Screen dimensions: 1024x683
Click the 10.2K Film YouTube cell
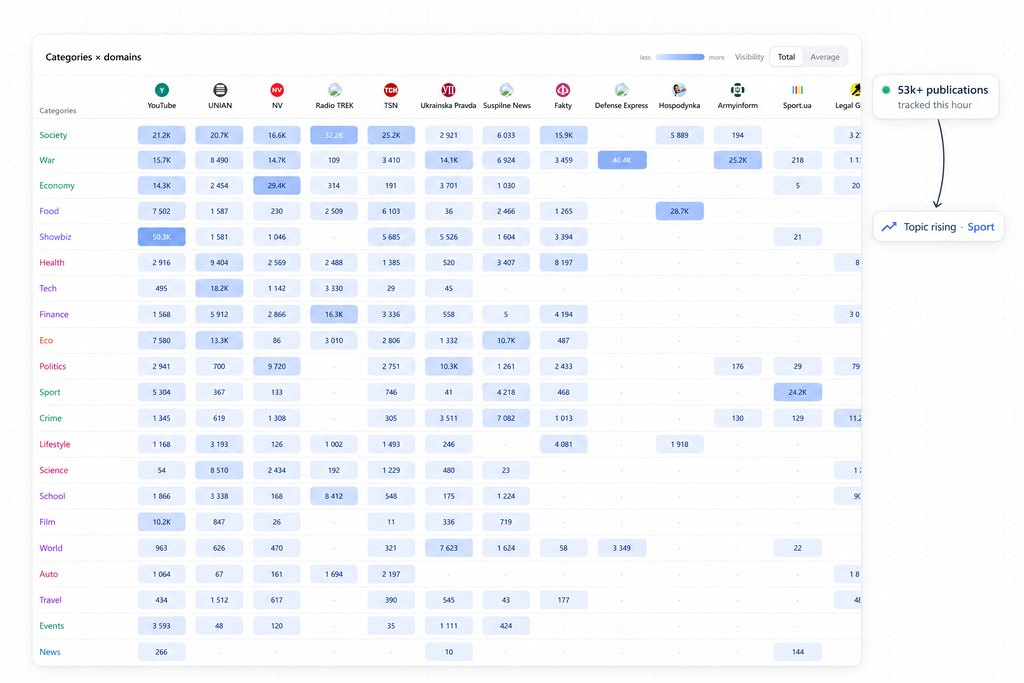click(x=161, y=522)
